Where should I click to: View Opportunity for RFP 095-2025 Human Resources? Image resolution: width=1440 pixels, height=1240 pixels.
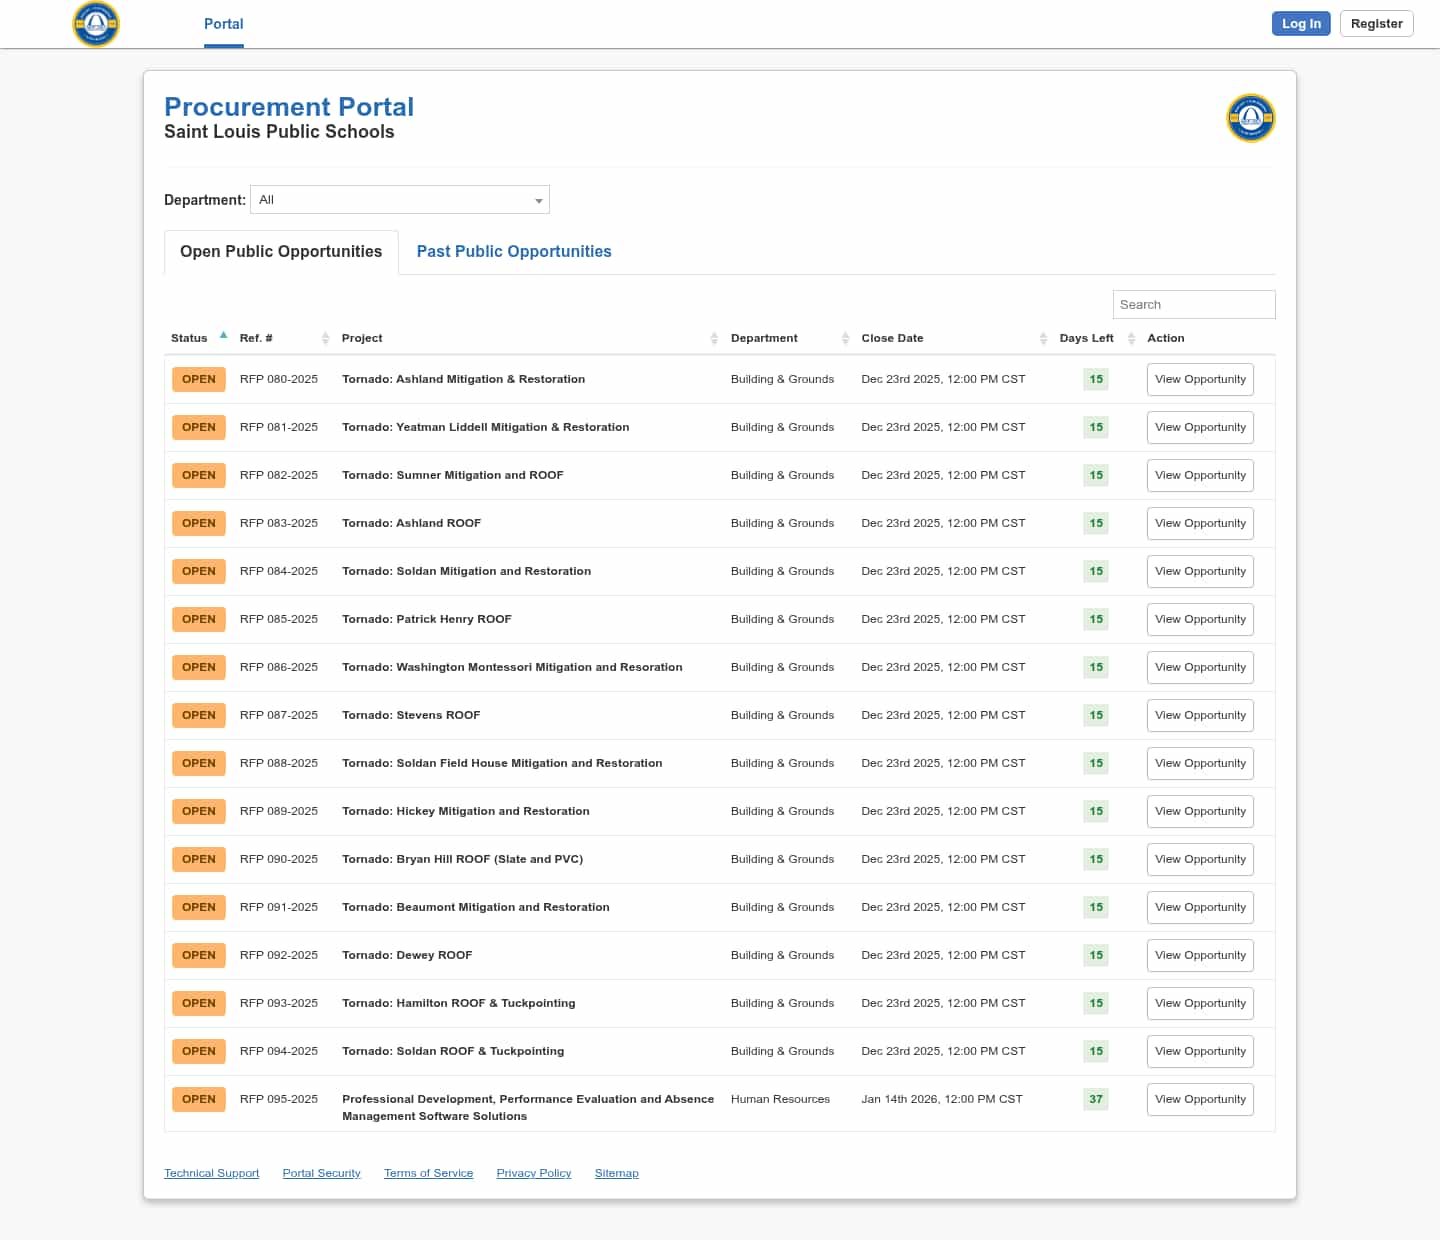click(1200, 1100)
